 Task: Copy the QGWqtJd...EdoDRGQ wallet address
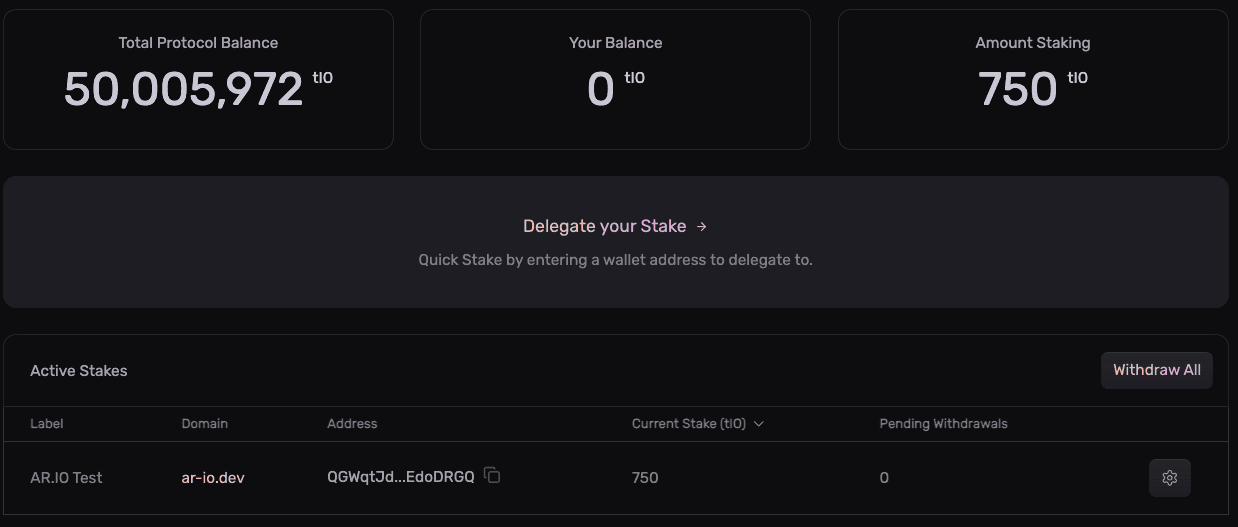(492, 476)
